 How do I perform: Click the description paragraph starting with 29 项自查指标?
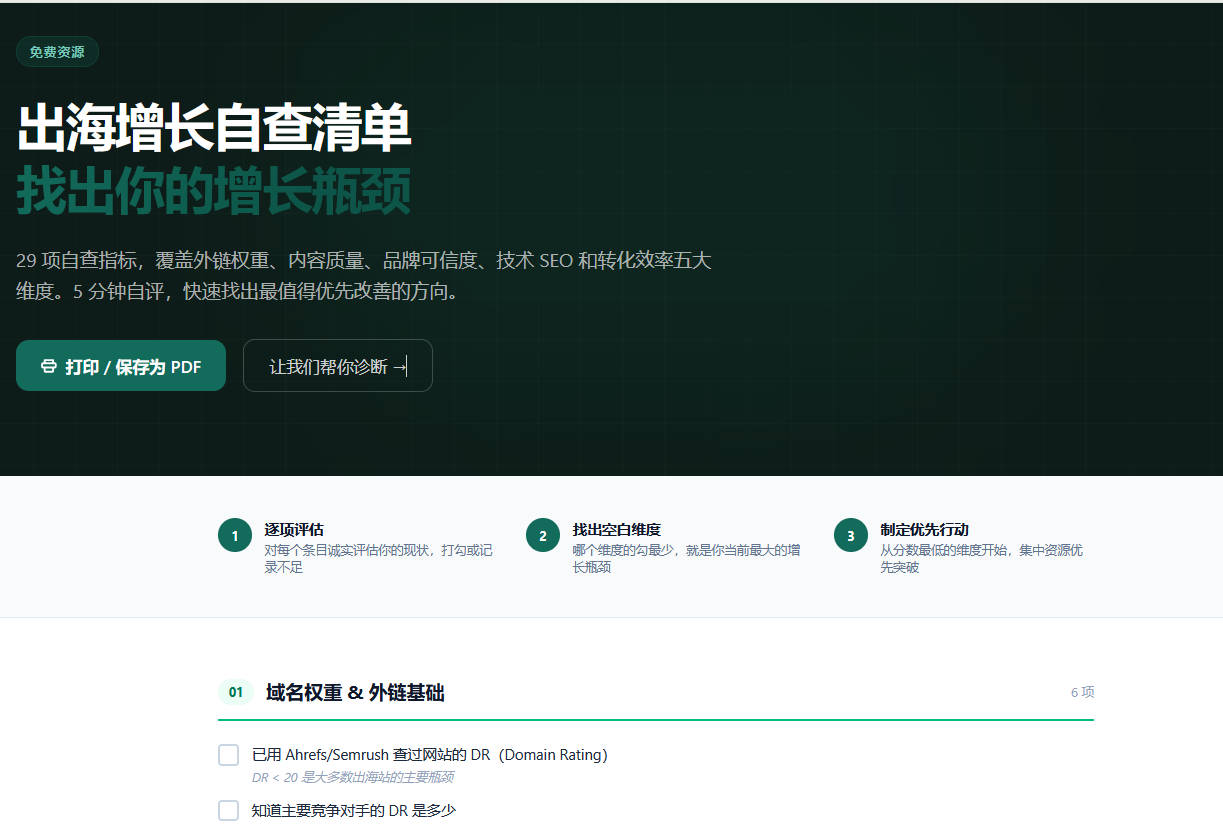click(364, 276)
